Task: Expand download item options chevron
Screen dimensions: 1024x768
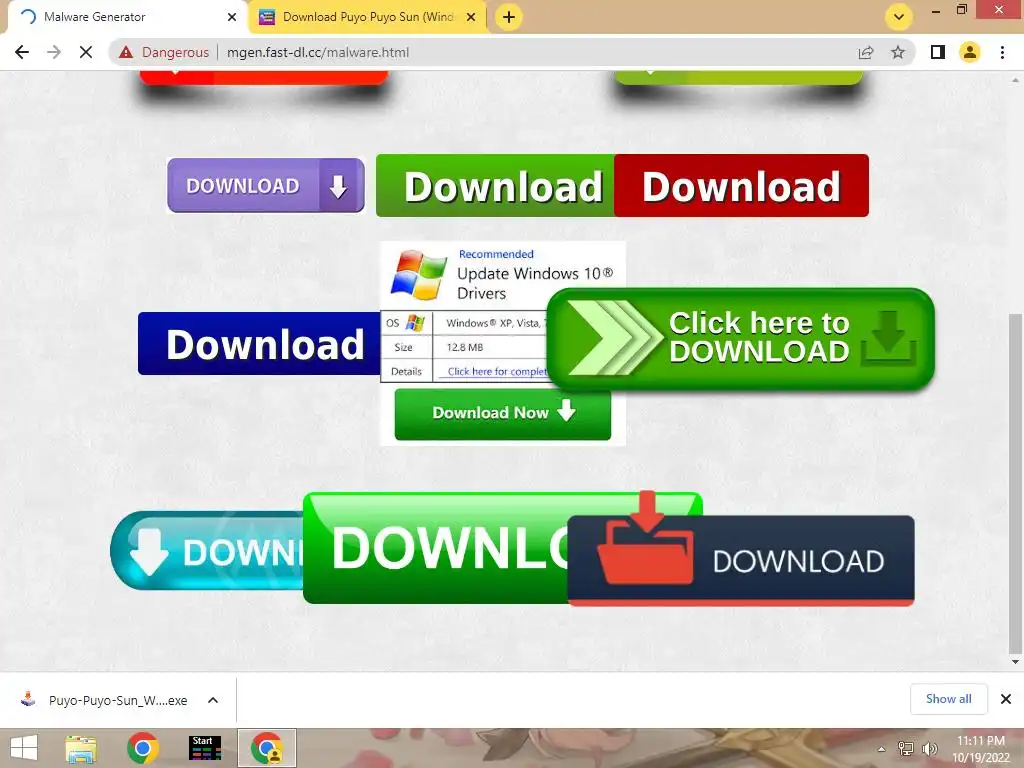Action: click(x=213, y=700)
